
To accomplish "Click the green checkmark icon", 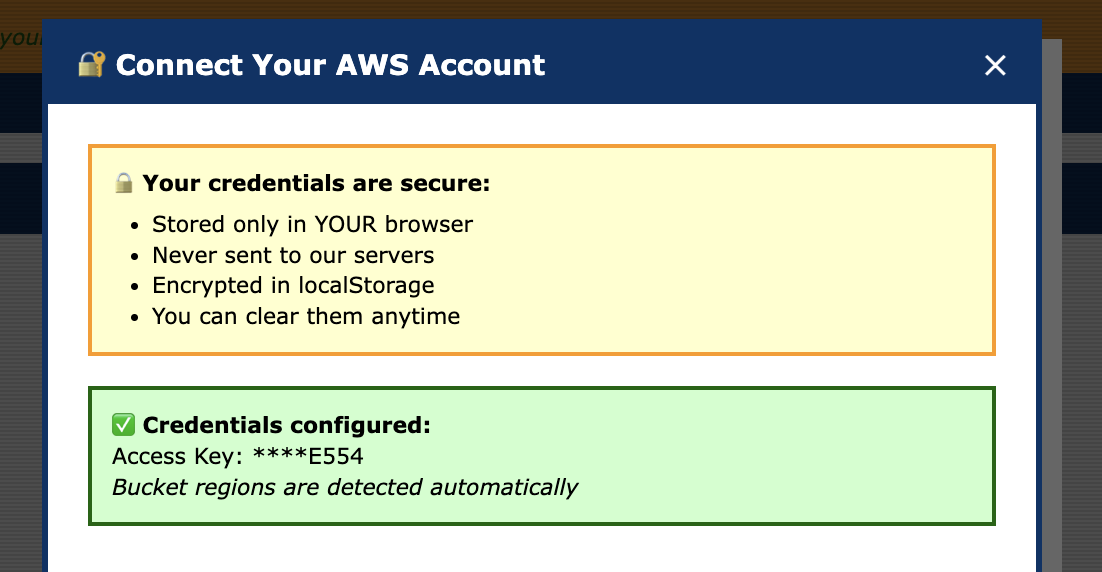I will [x=123, y=425].
